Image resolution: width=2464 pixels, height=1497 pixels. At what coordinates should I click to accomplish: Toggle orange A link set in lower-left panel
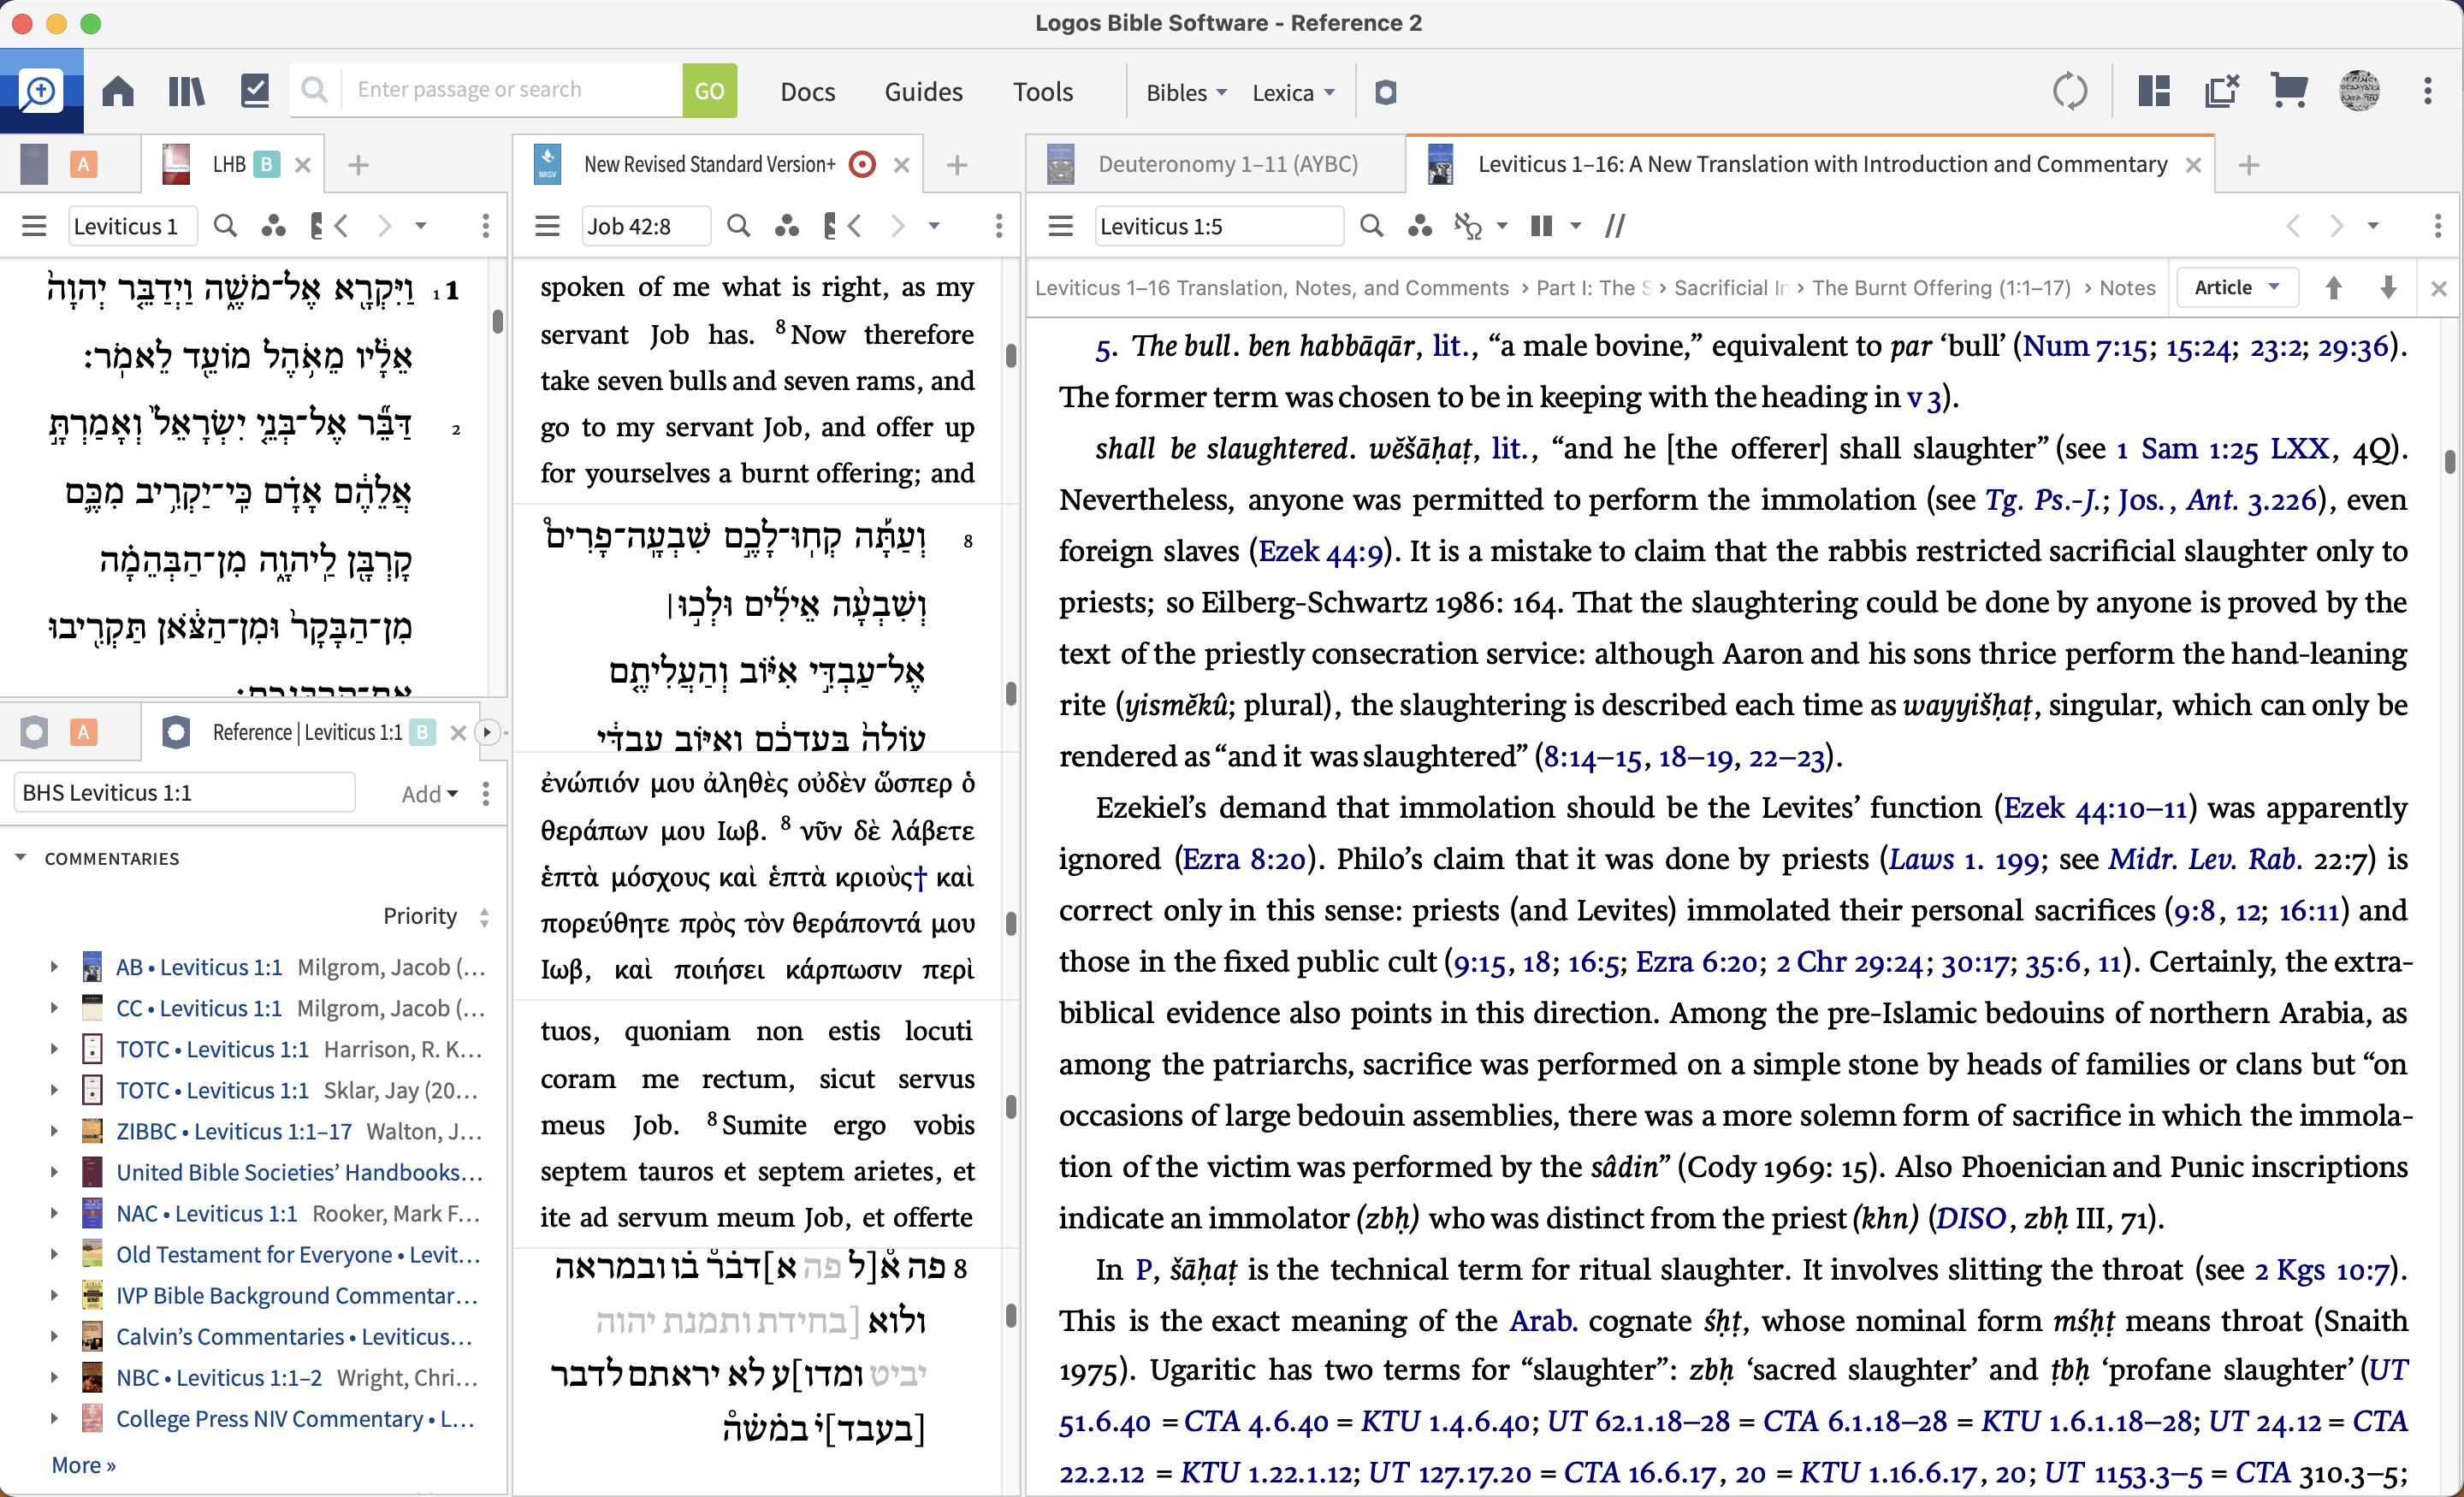[83, 733]
